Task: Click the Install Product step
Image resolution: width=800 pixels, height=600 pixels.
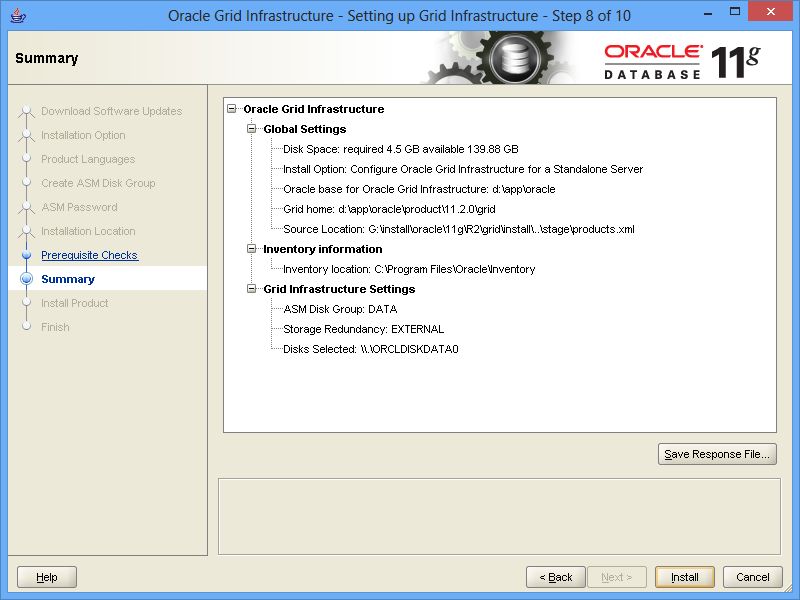Action: click(x=74, y=303)
